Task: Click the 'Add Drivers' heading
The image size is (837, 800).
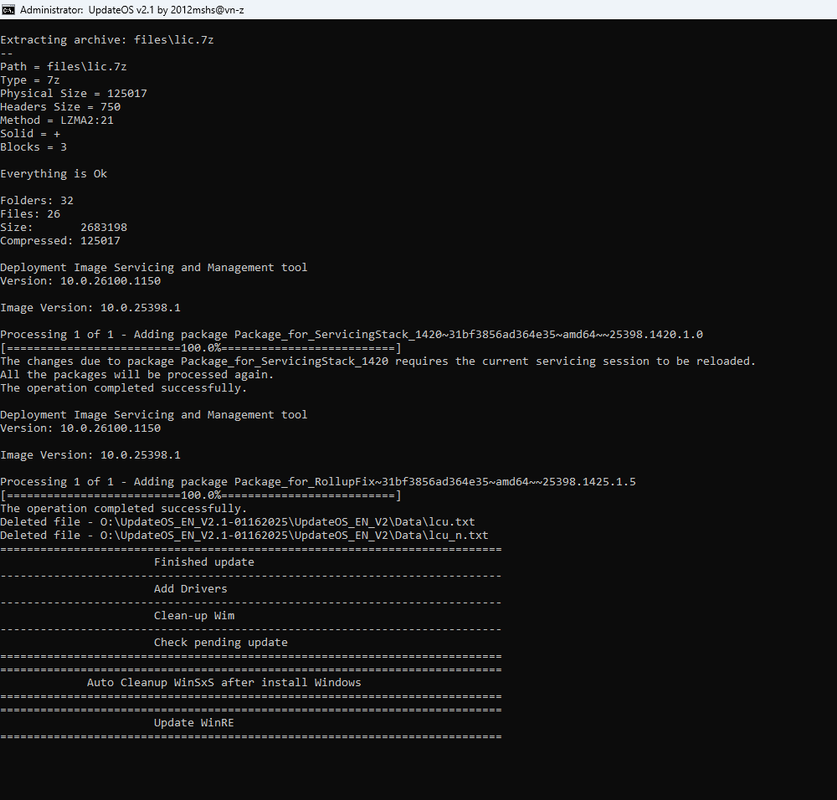Action: coord(191,589)
